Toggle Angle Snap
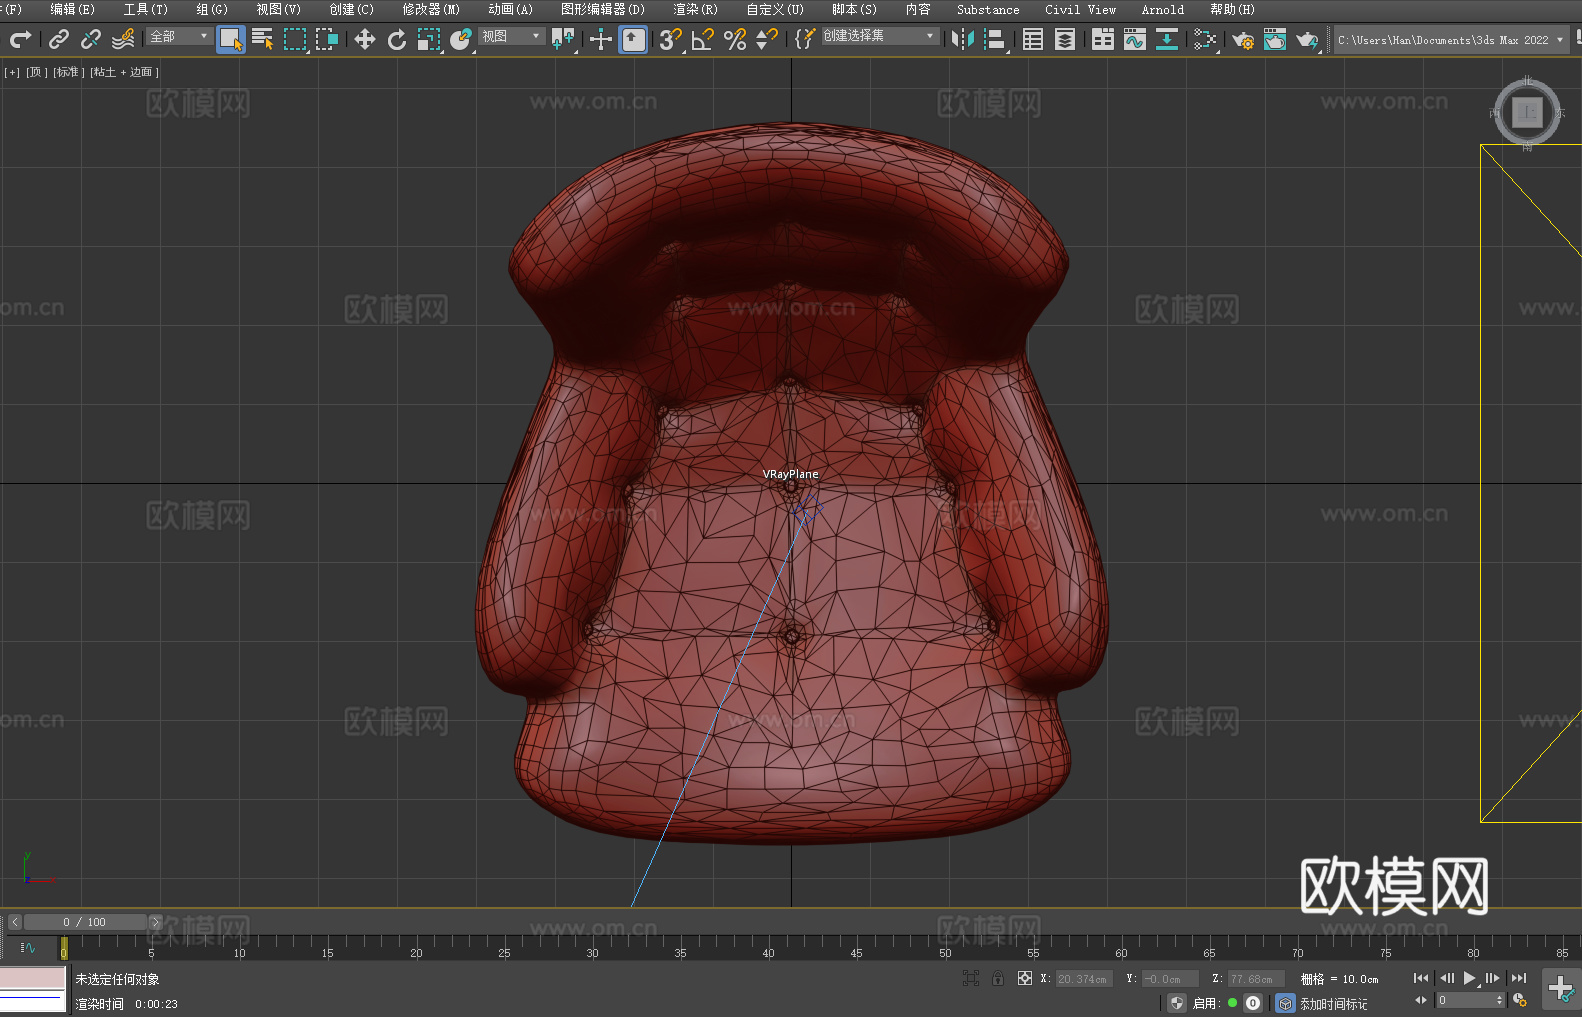The height and width of the screenshot is (1017, 1582). click(x=703, y=39)
